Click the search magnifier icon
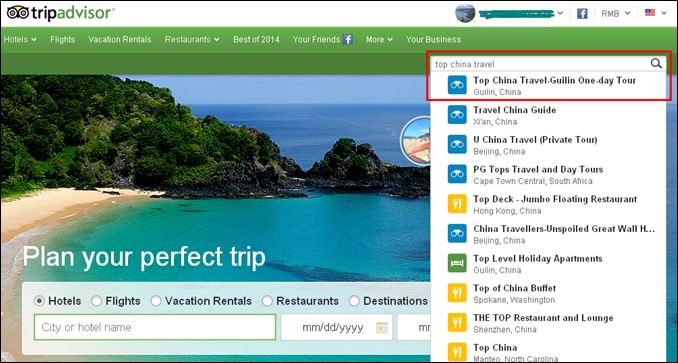Image resolution: width=678 pixels, height=363 pixels. [x=656, y=64]
